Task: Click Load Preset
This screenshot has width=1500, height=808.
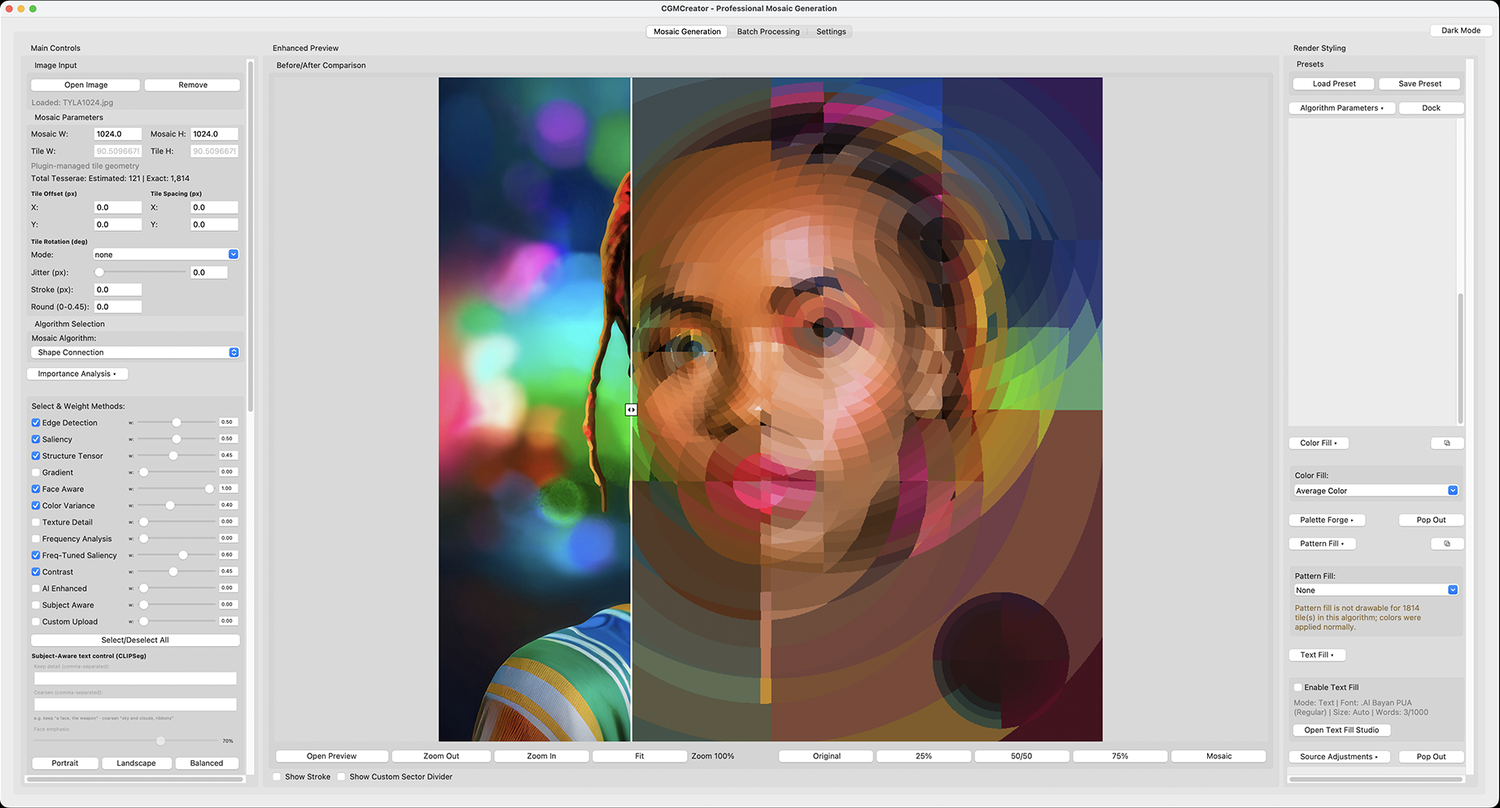Action: pyautogui.click(x=1334, y=84)
